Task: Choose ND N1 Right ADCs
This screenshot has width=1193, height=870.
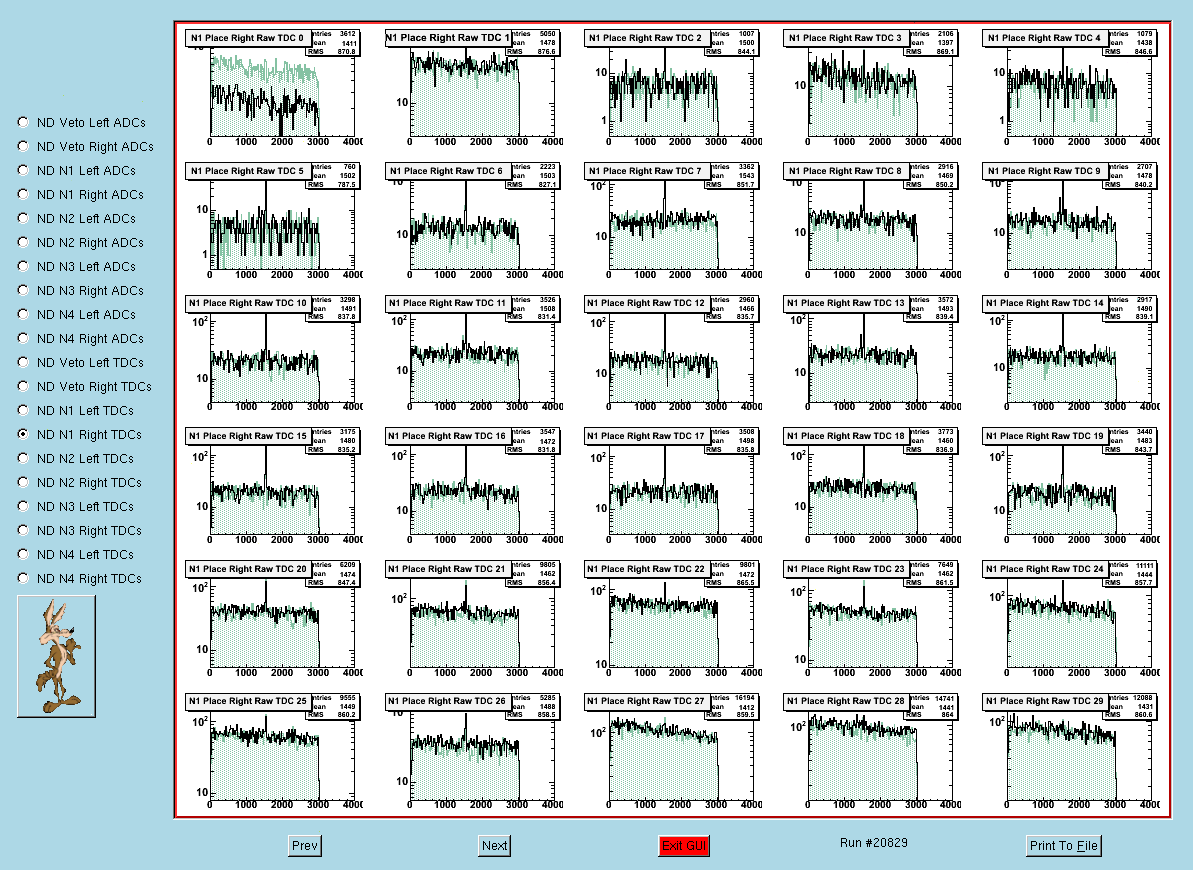Action: click(x=23, y=194)
